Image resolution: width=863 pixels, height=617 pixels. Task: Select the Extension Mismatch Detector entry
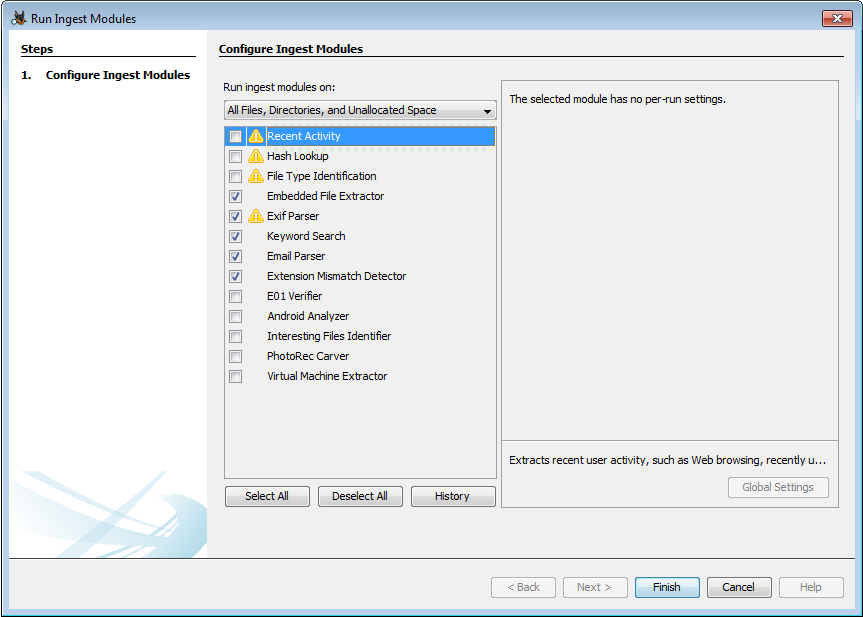[336, 276]
